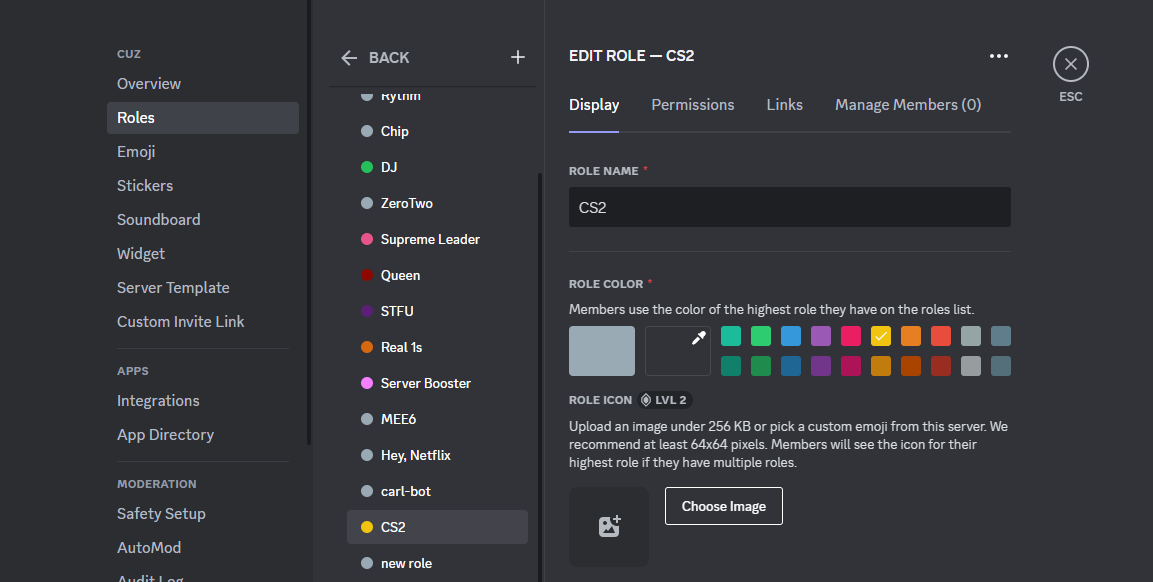Open the Integrations settings page

pos(158,401)
